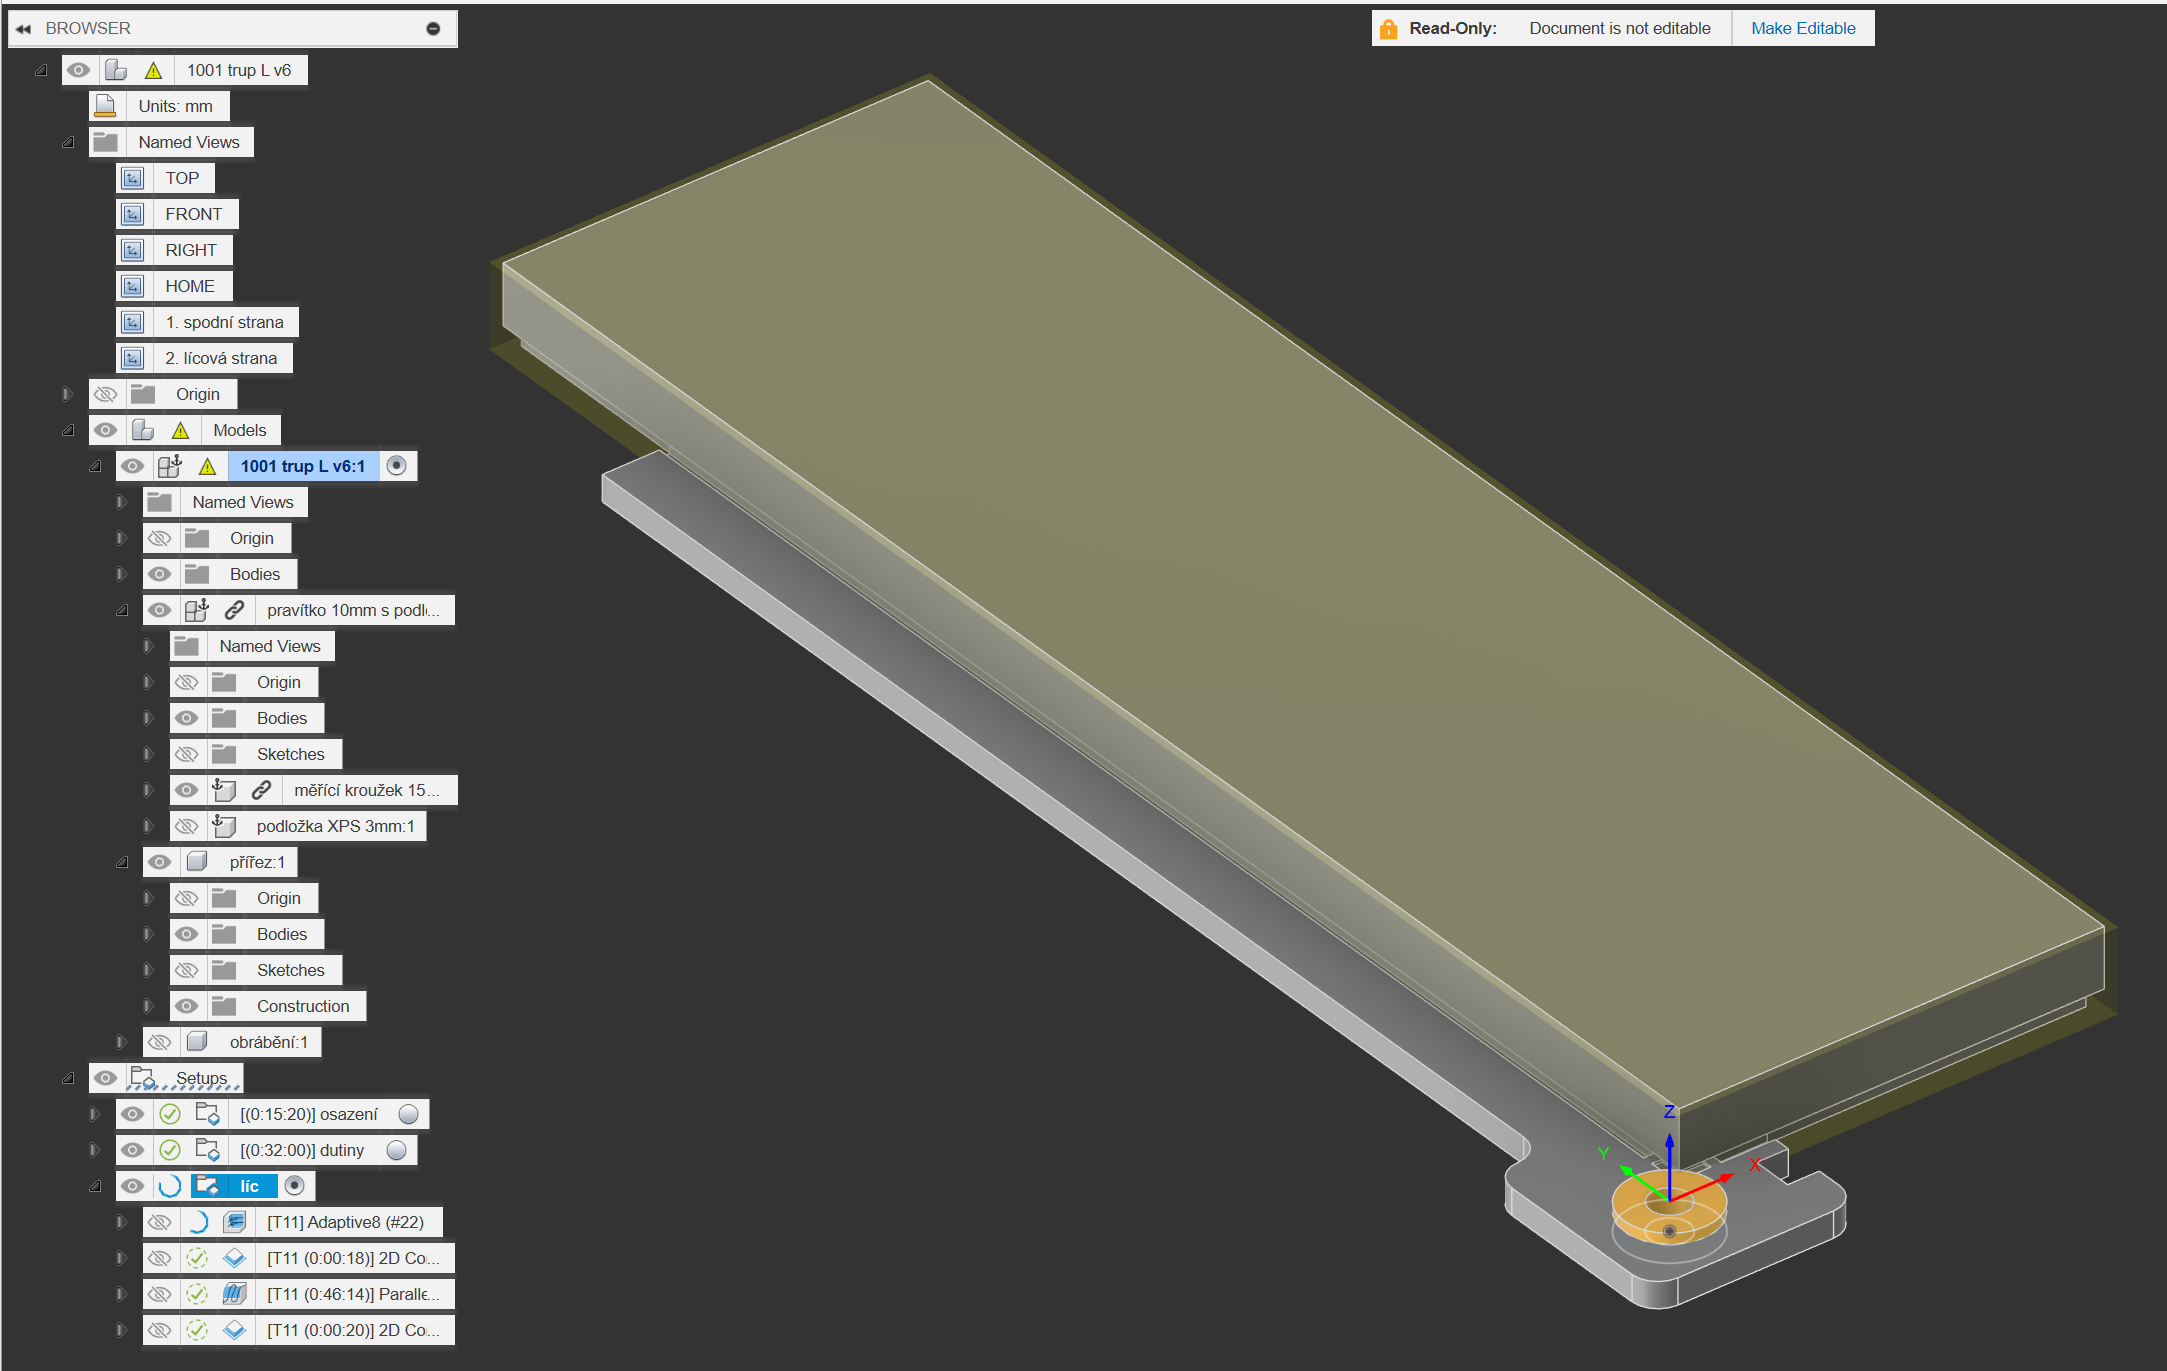Viewport: 2167px width, 1371px height.
Task: Collapse the browser panel with double-arrow icon
Action: [23, 29]
